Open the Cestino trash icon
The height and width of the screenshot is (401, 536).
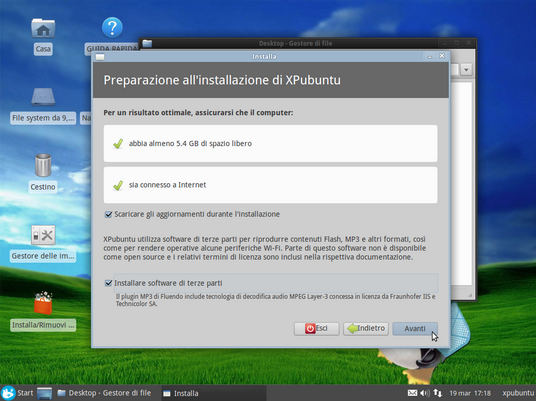click(x=43, y=165)
